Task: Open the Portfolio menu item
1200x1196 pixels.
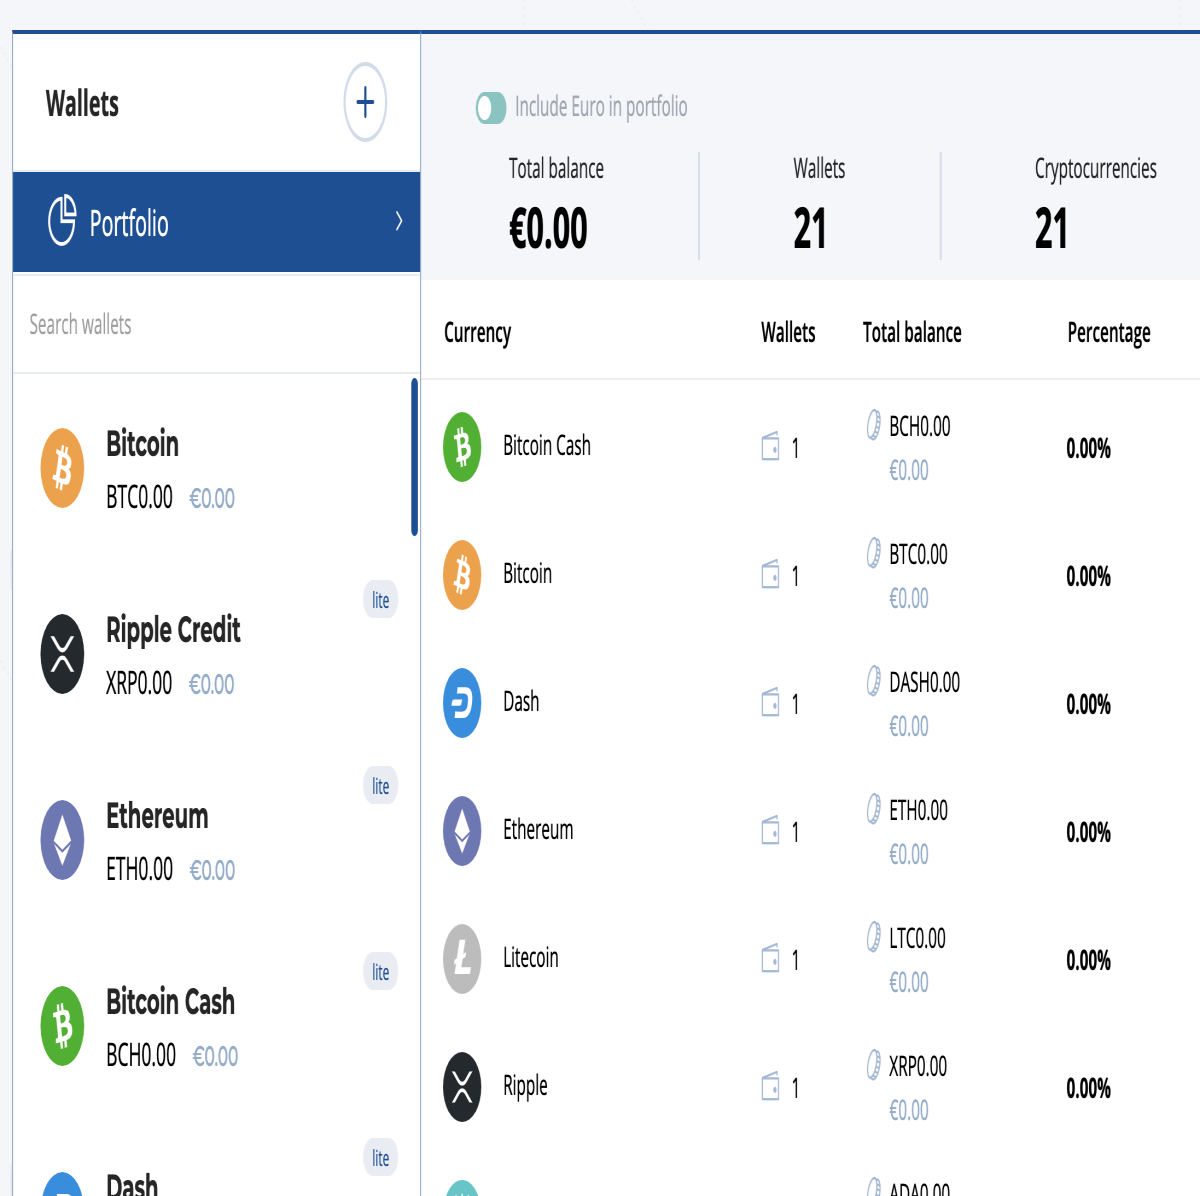Action: [216, 222]
